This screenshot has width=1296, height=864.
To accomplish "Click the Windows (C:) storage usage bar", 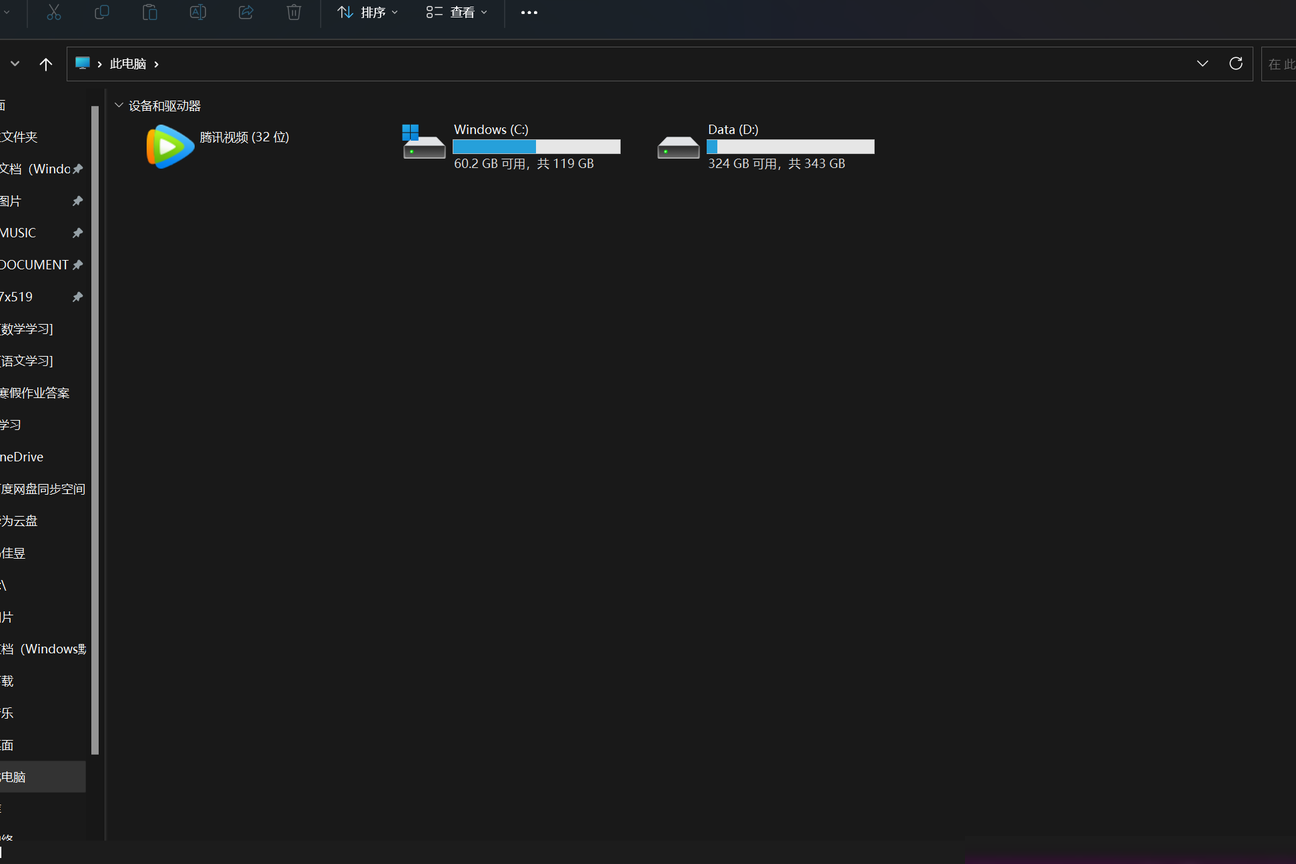I will [x=537, y=147].
